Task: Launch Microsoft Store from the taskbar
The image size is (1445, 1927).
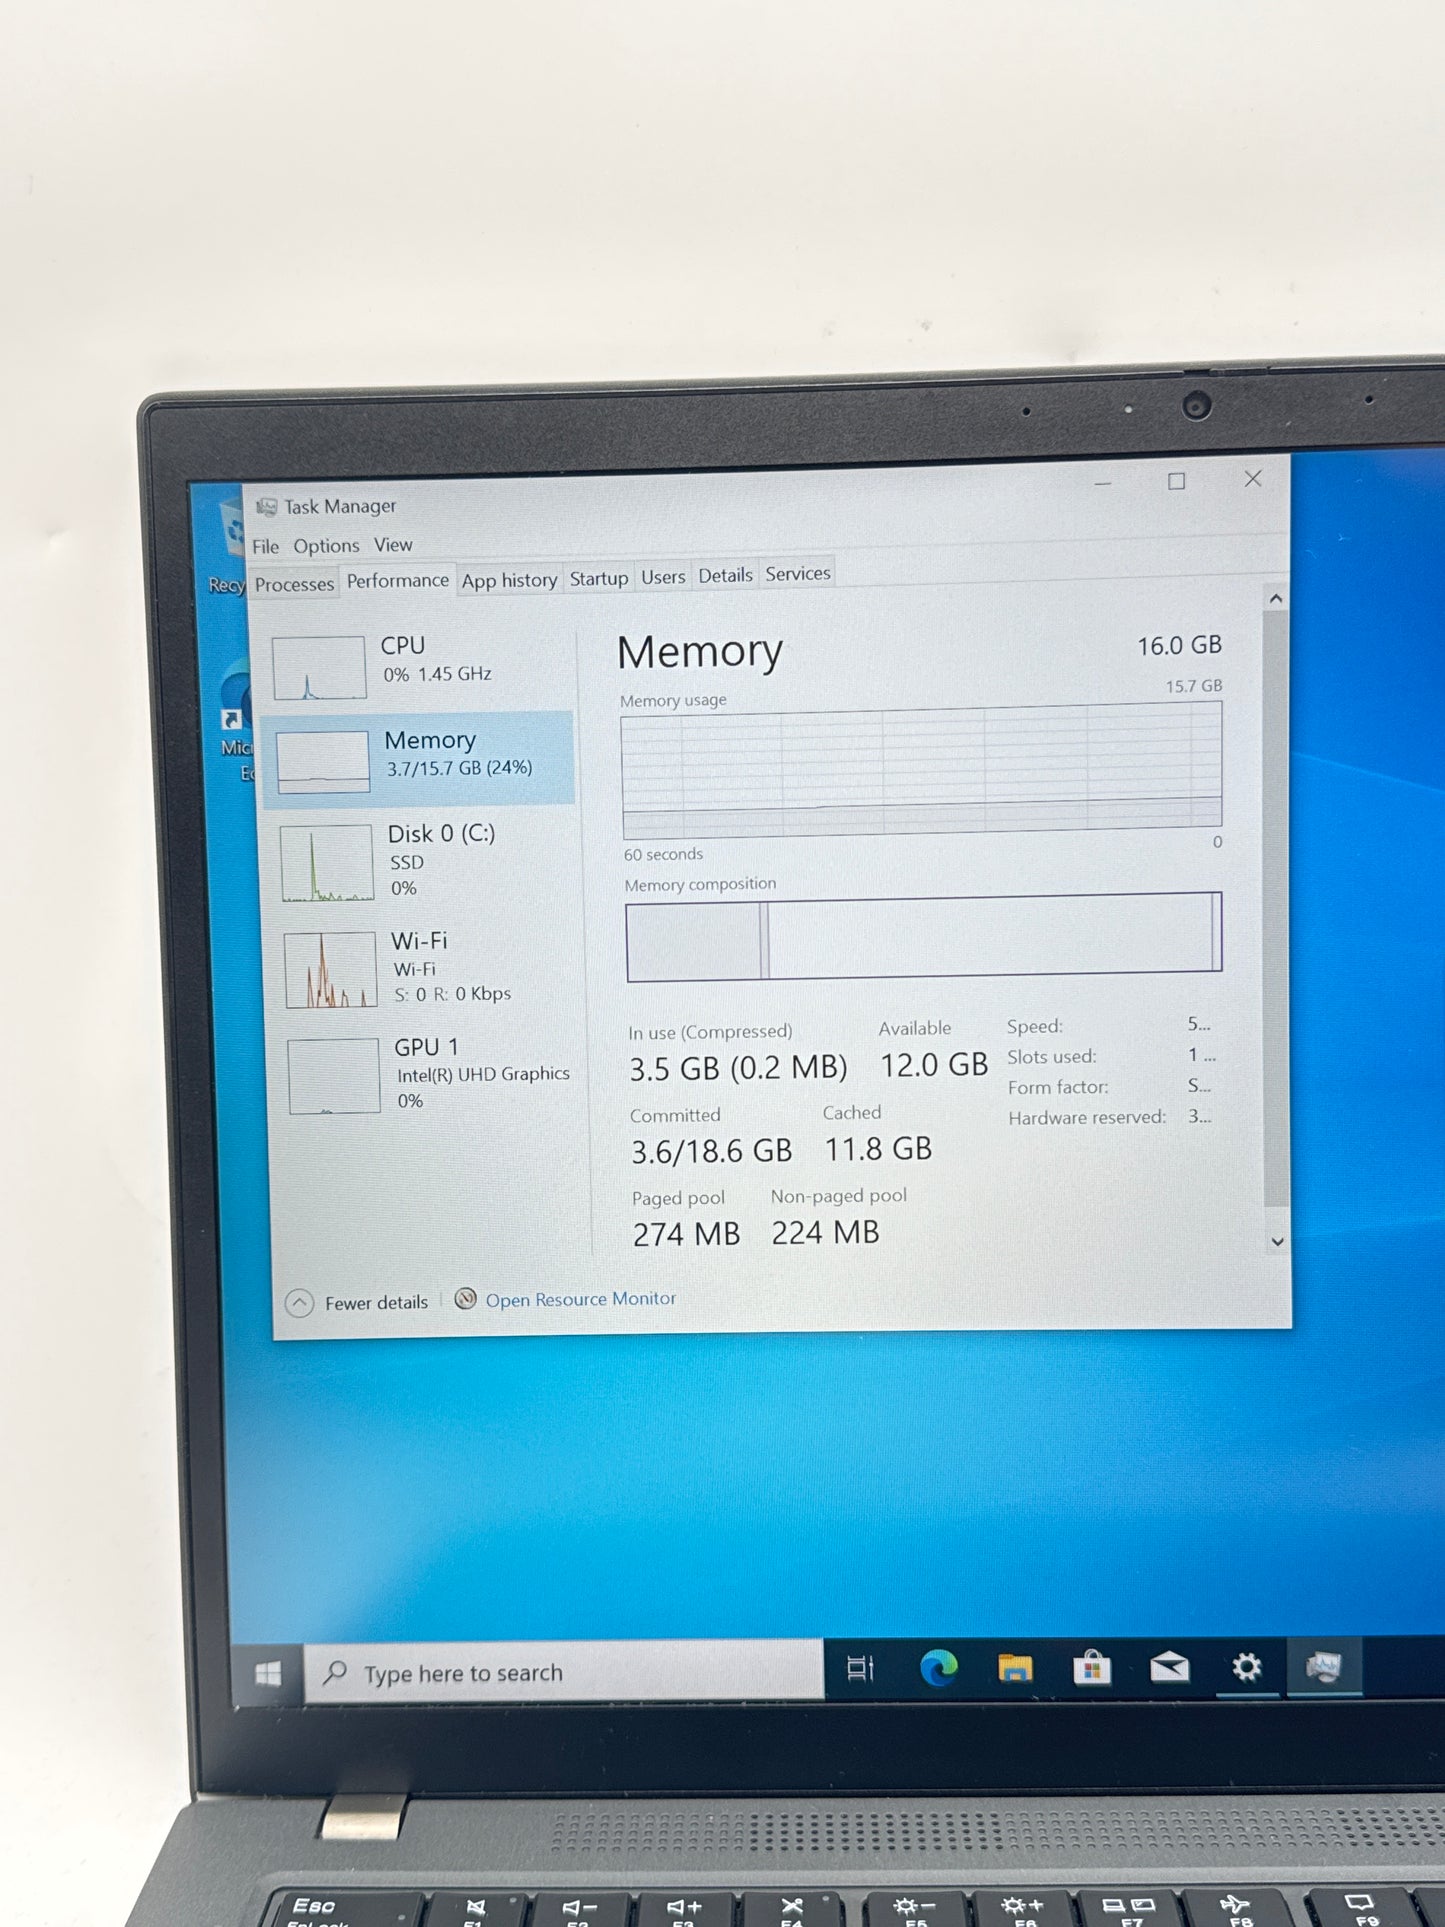Action: coord(1091,1668)
